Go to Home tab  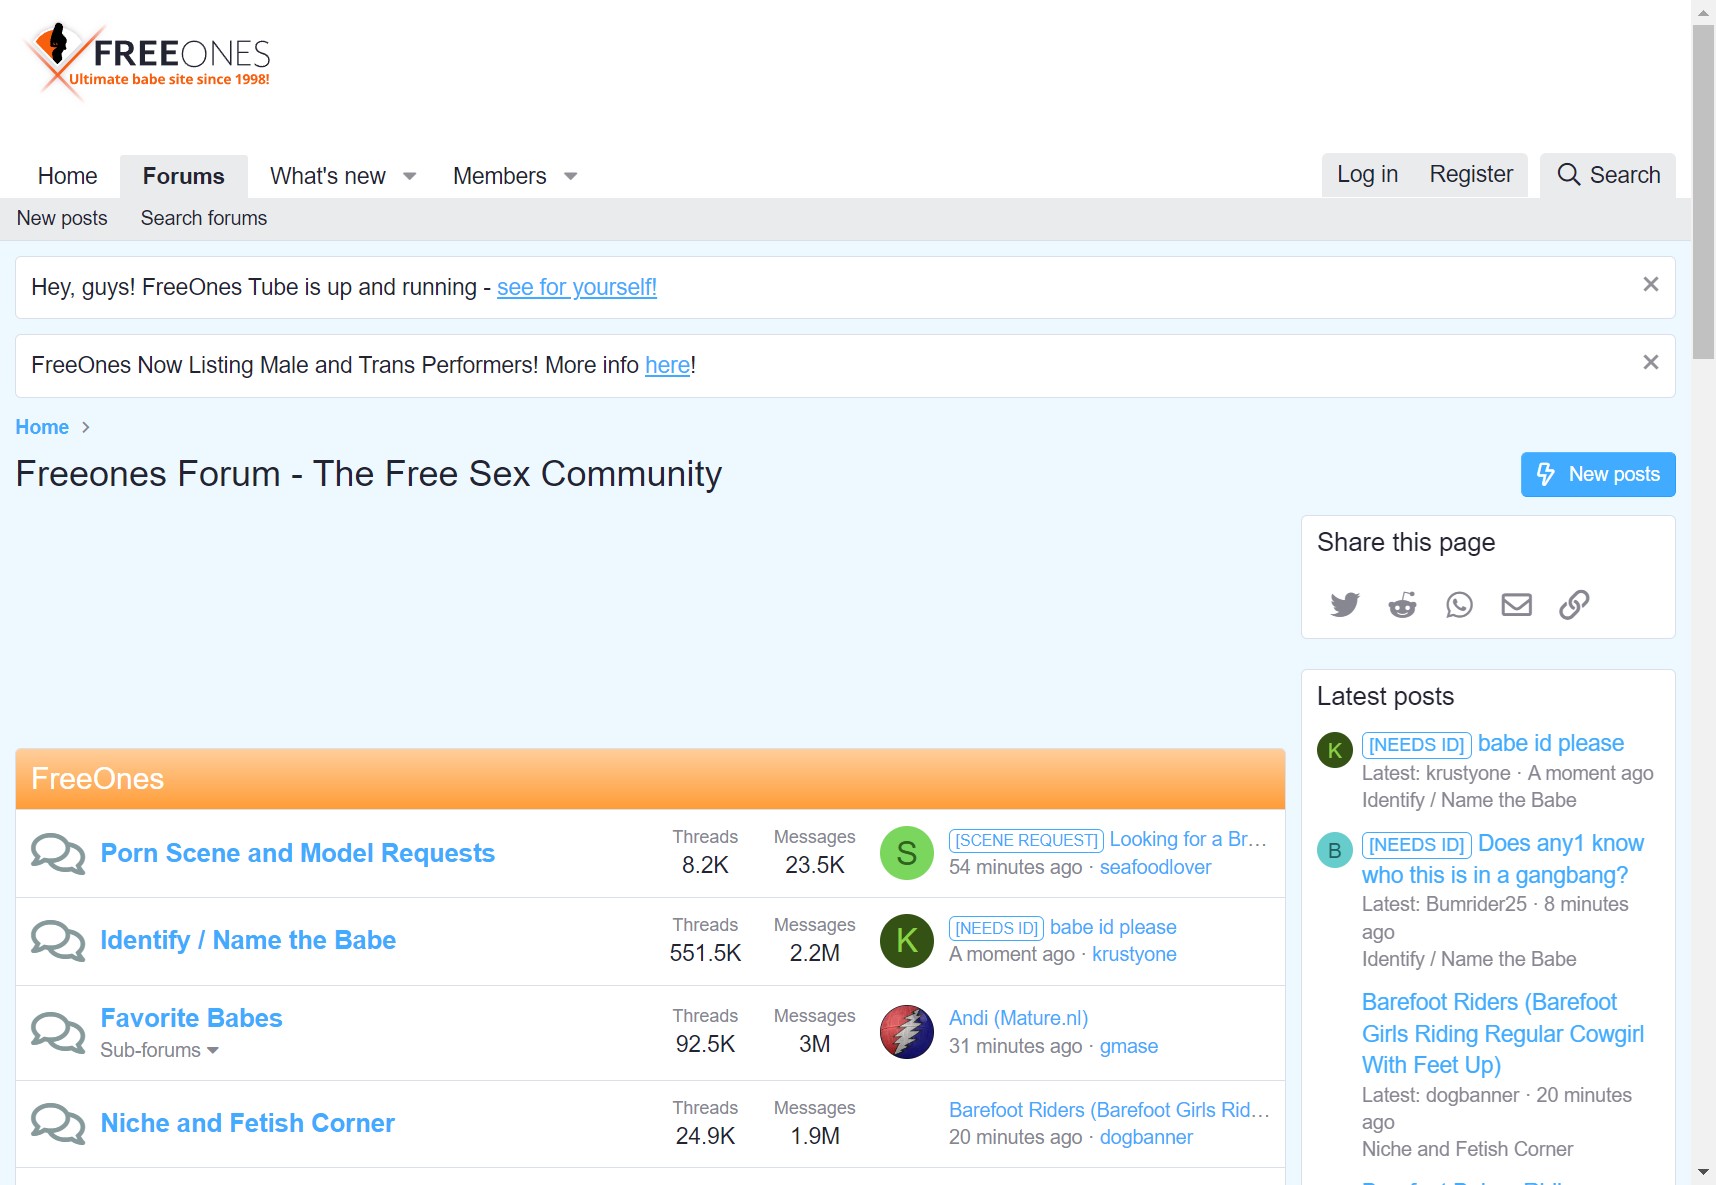click(x=68, y=176)
